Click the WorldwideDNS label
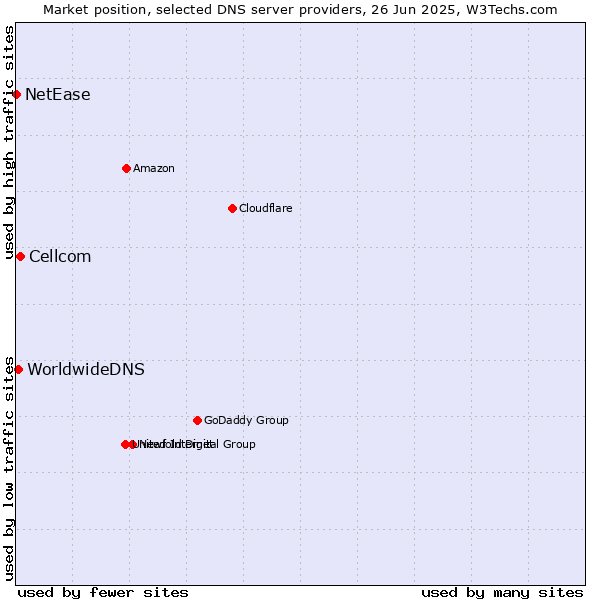Image resolution: width=600 pixels, height=600 pixels. (x=86, y=369)
